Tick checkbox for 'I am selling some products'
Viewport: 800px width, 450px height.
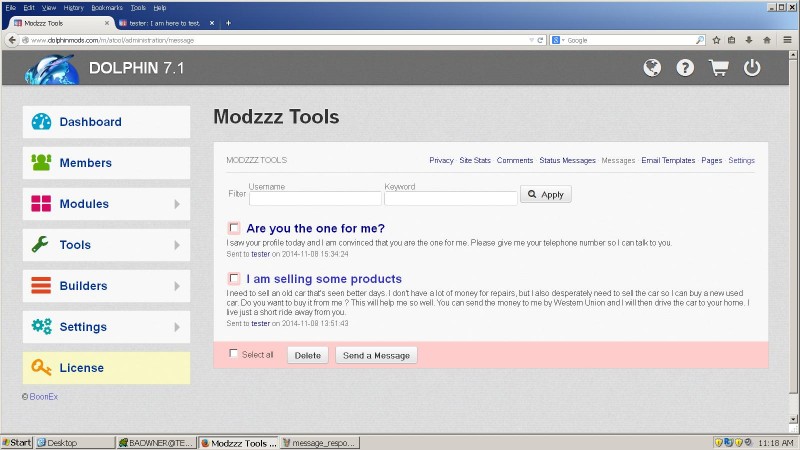click(234, 278)
